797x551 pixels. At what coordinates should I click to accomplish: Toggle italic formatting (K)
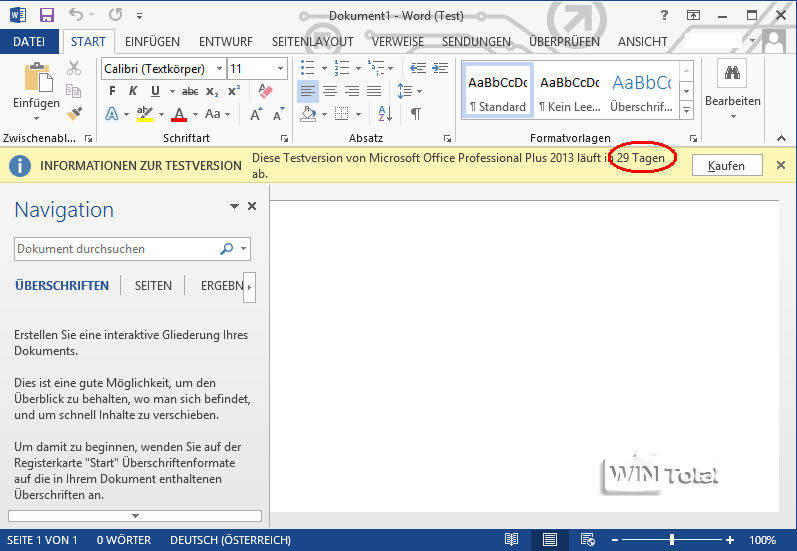[x=133, y=91]
